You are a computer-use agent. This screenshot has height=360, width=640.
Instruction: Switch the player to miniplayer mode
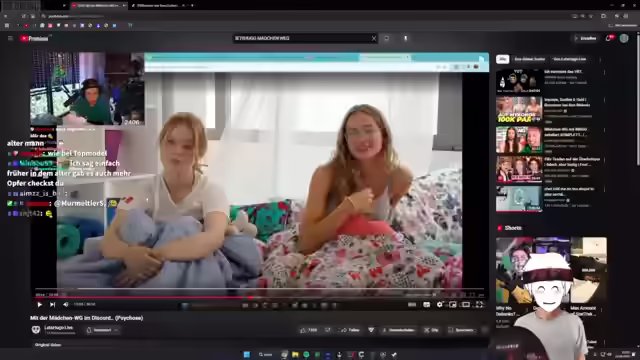click(453, 304)
